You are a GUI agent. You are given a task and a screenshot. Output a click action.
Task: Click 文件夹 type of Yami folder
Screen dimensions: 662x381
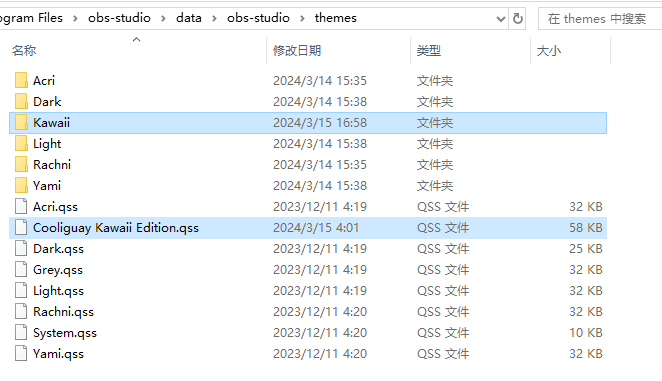(435, 185)
